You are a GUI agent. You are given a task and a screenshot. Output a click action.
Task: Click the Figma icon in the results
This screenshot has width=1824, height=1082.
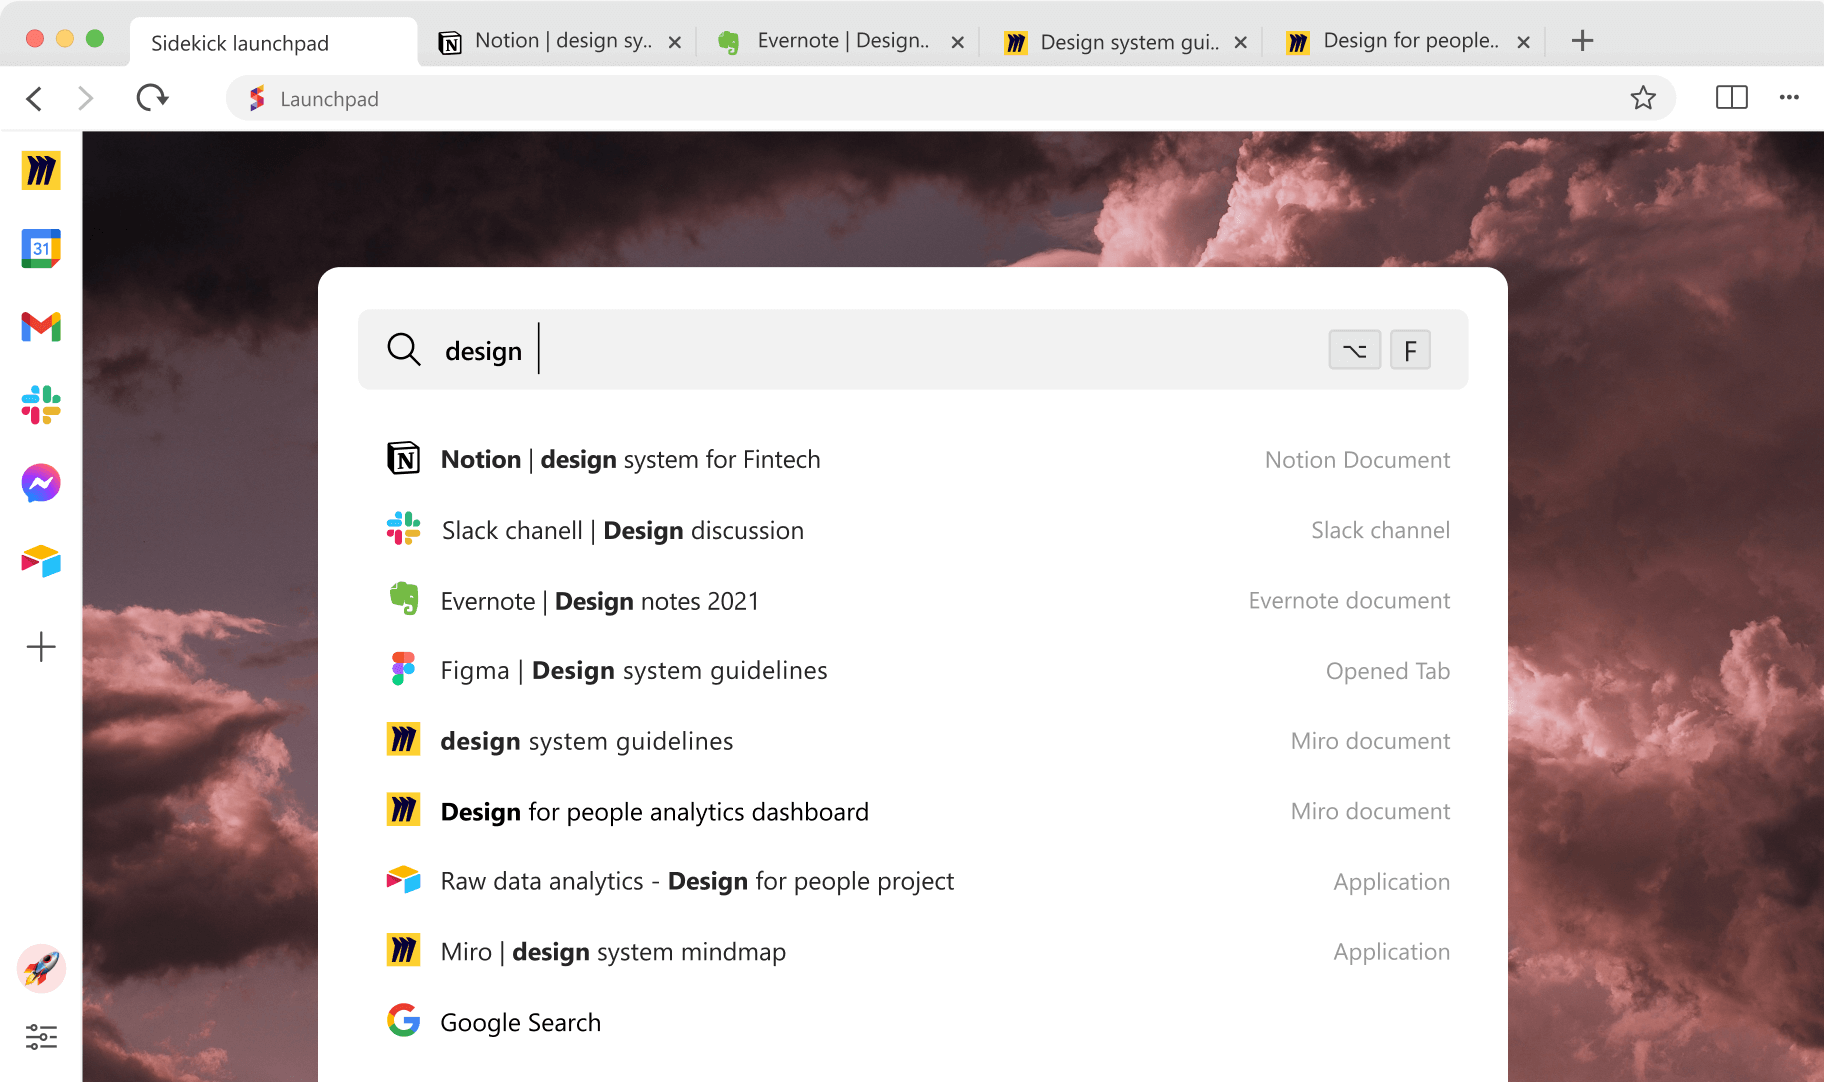(403, 669)
